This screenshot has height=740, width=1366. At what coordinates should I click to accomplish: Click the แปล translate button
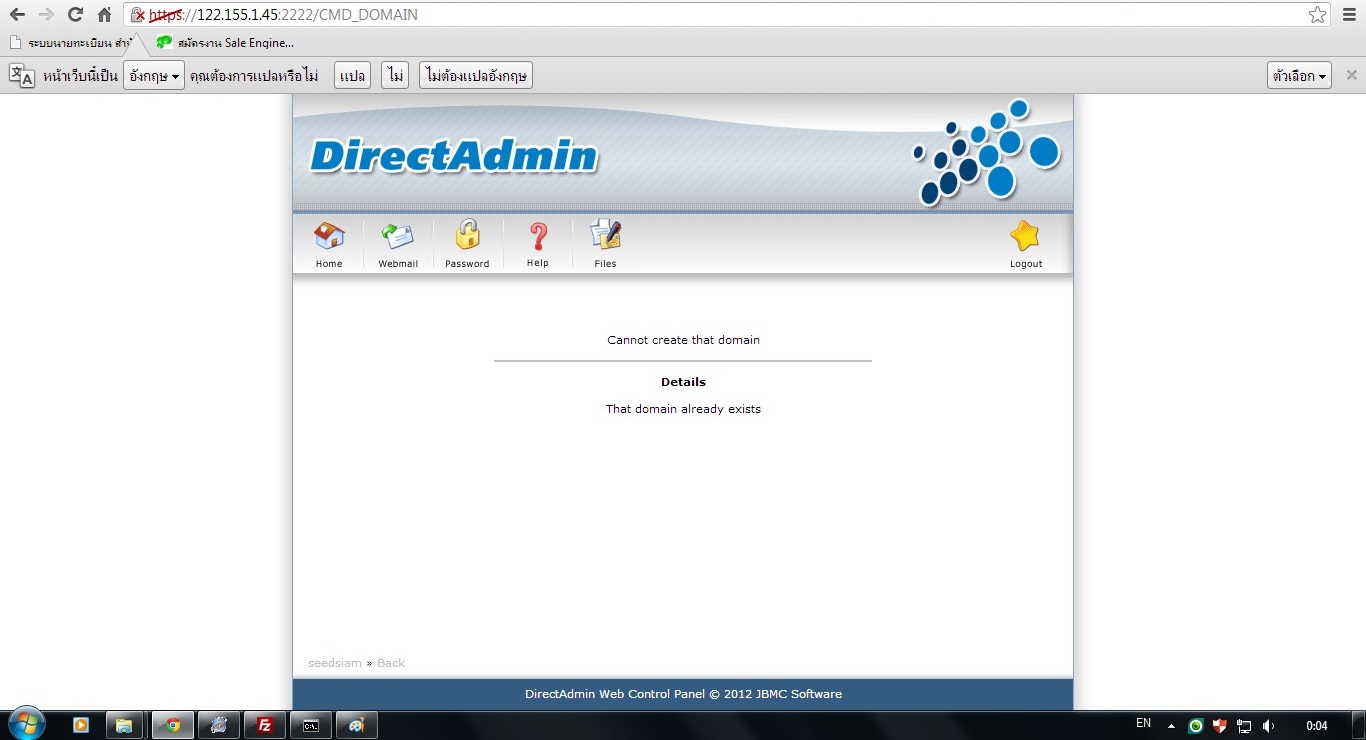[352, 75]
